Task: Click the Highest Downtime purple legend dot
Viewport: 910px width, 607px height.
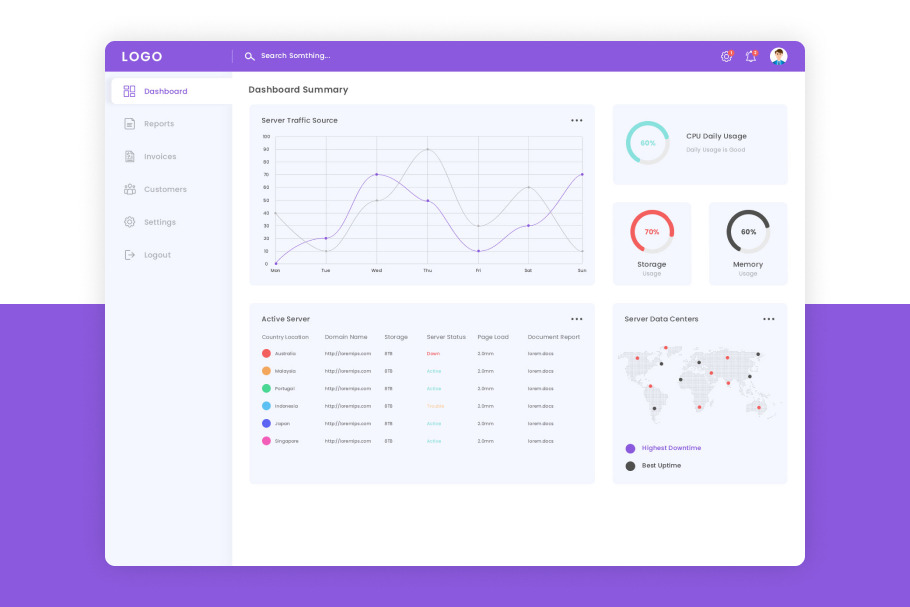Action: point(630,449)
